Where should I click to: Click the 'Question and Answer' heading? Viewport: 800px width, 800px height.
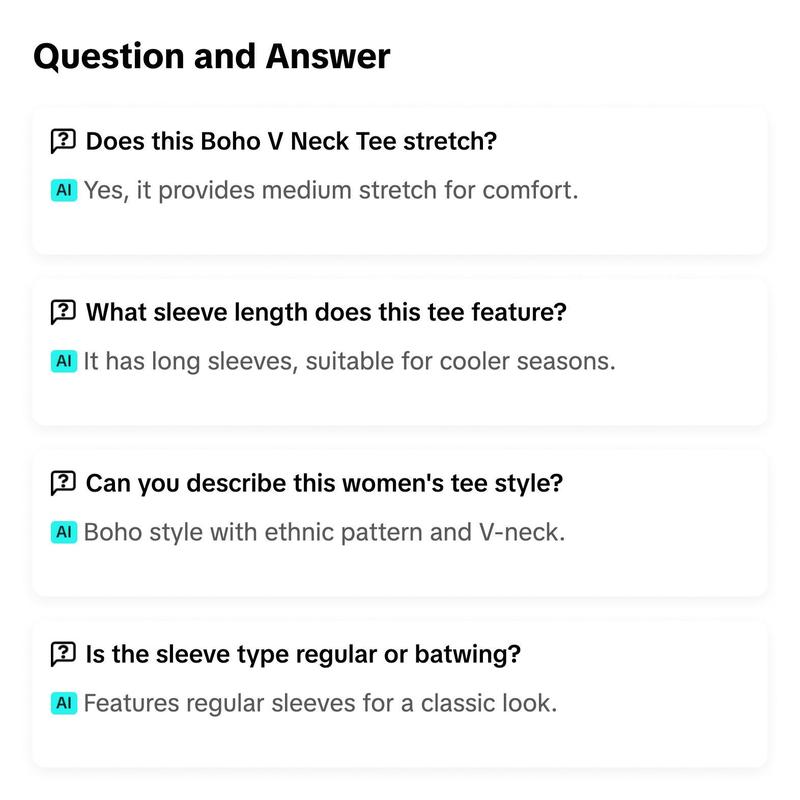tap(212, 56)
